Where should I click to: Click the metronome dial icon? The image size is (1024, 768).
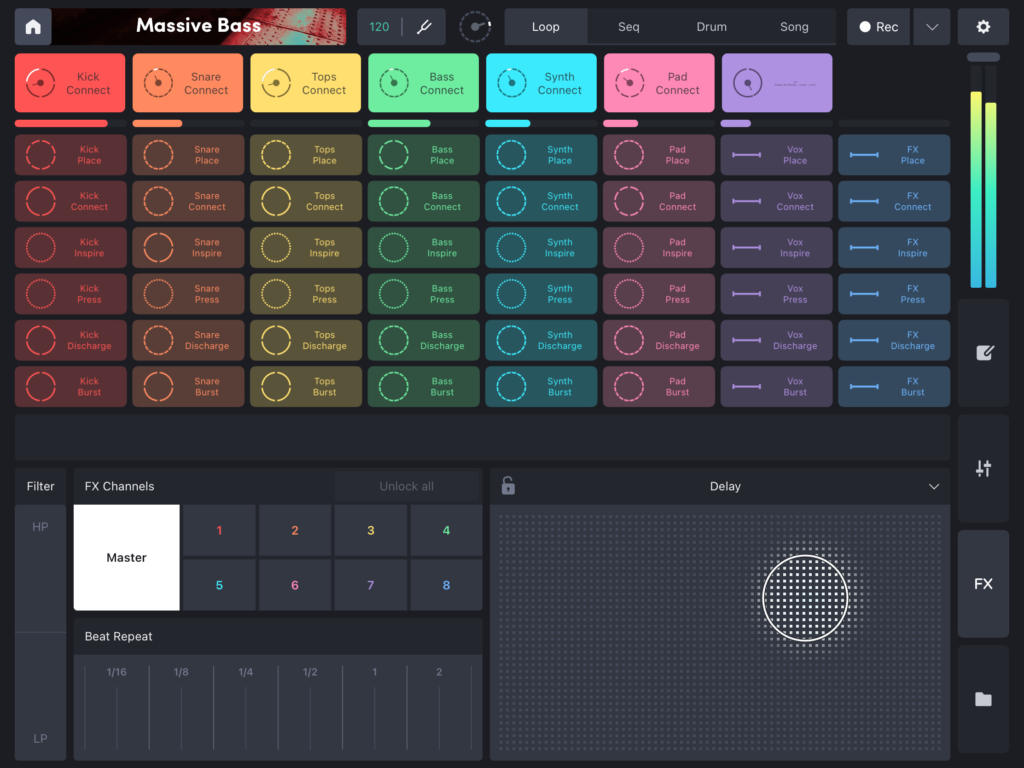point(475,27)
